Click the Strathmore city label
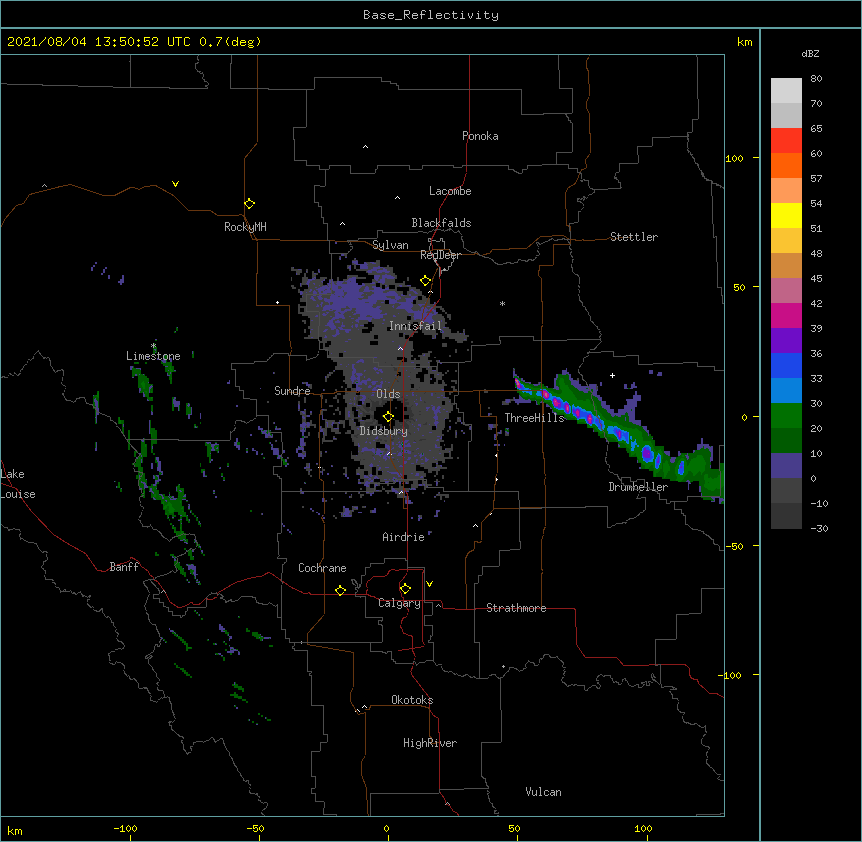This screenshot has width=862, height=842. click(516, 608)
